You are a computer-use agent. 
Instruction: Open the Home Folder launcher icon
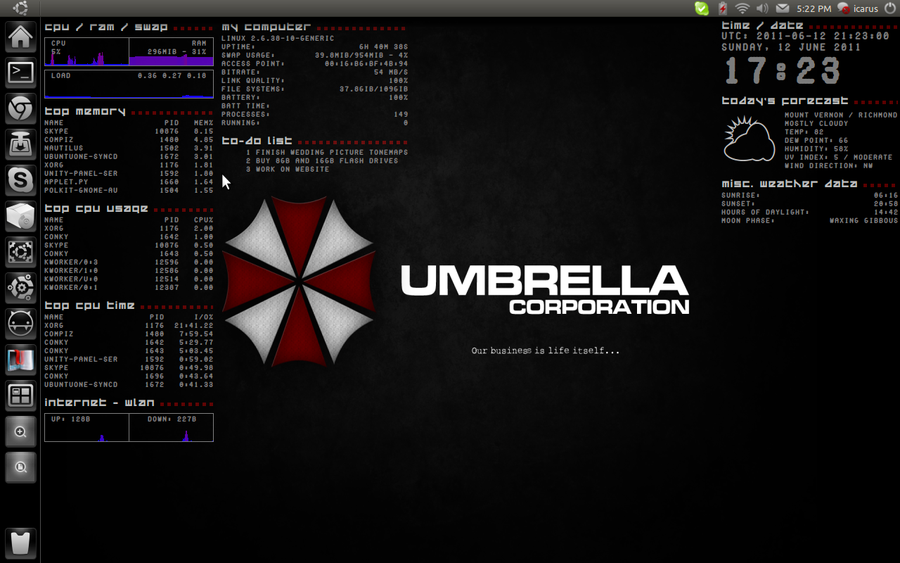click(20, 37)
